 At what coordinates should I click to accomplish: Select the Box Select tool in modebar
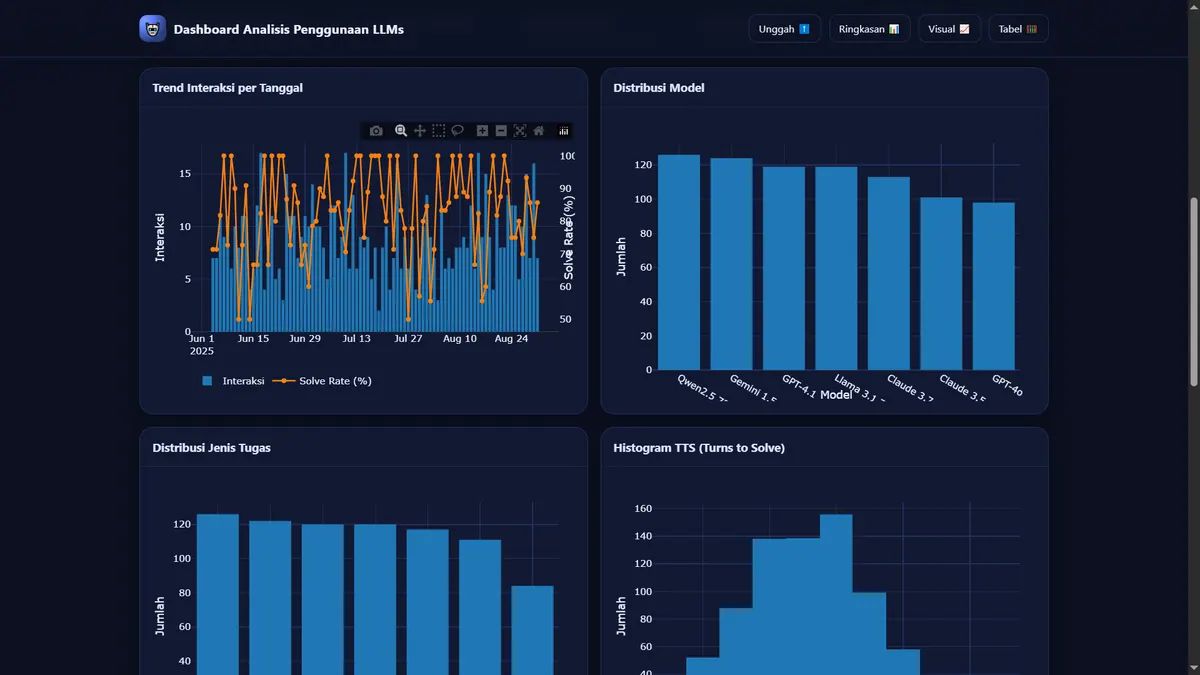click(x=439, y=131)
